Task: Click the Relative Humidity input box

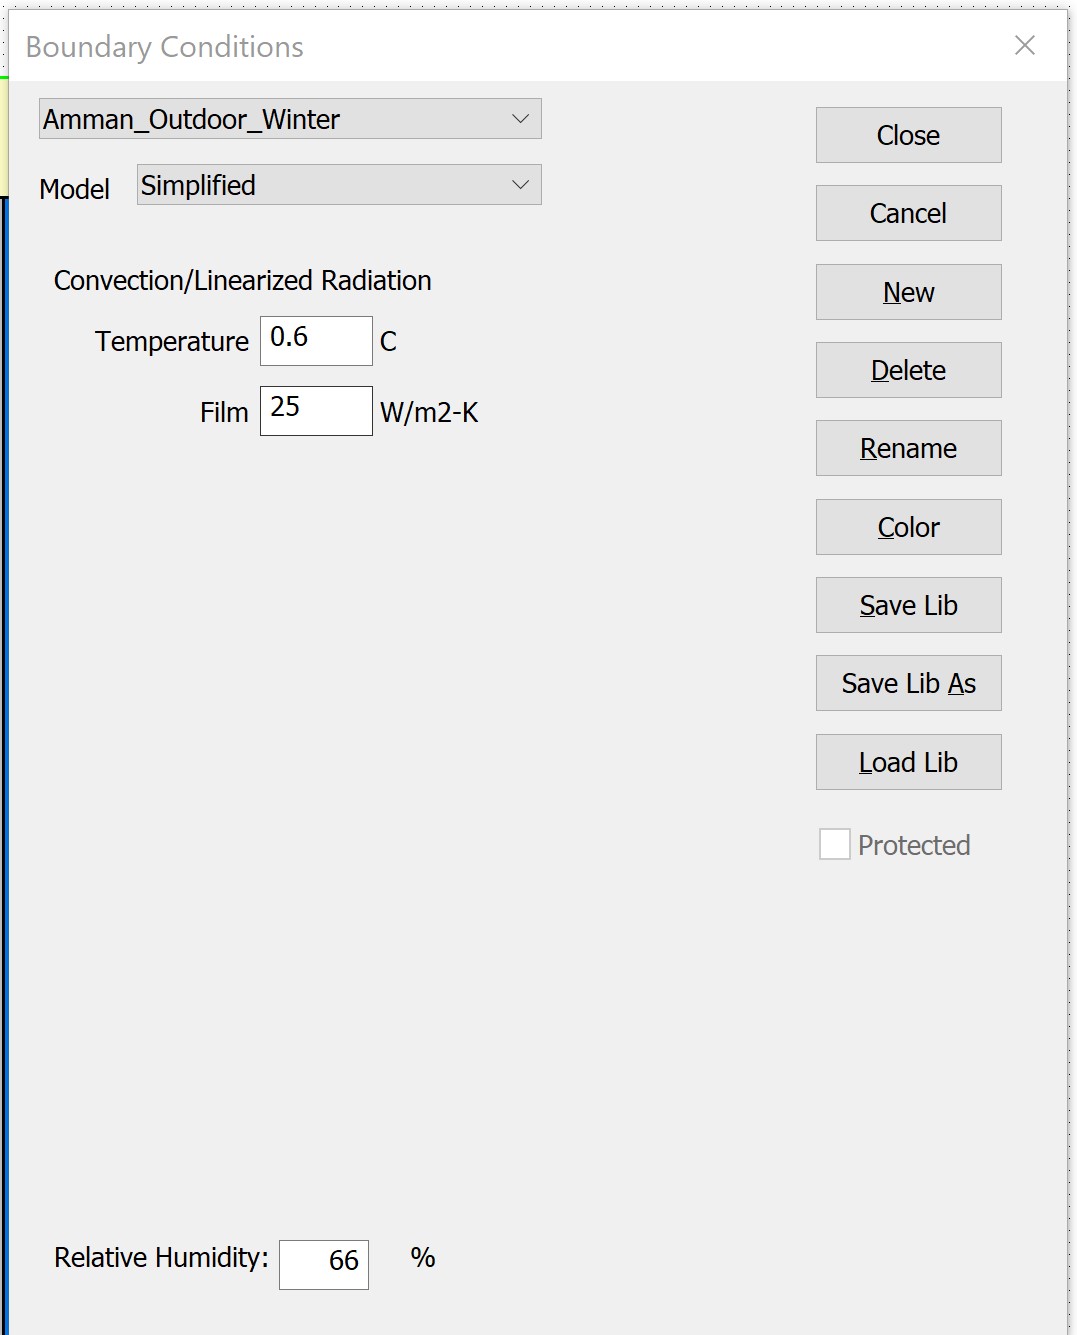Action: click(x=324, y=1264)
